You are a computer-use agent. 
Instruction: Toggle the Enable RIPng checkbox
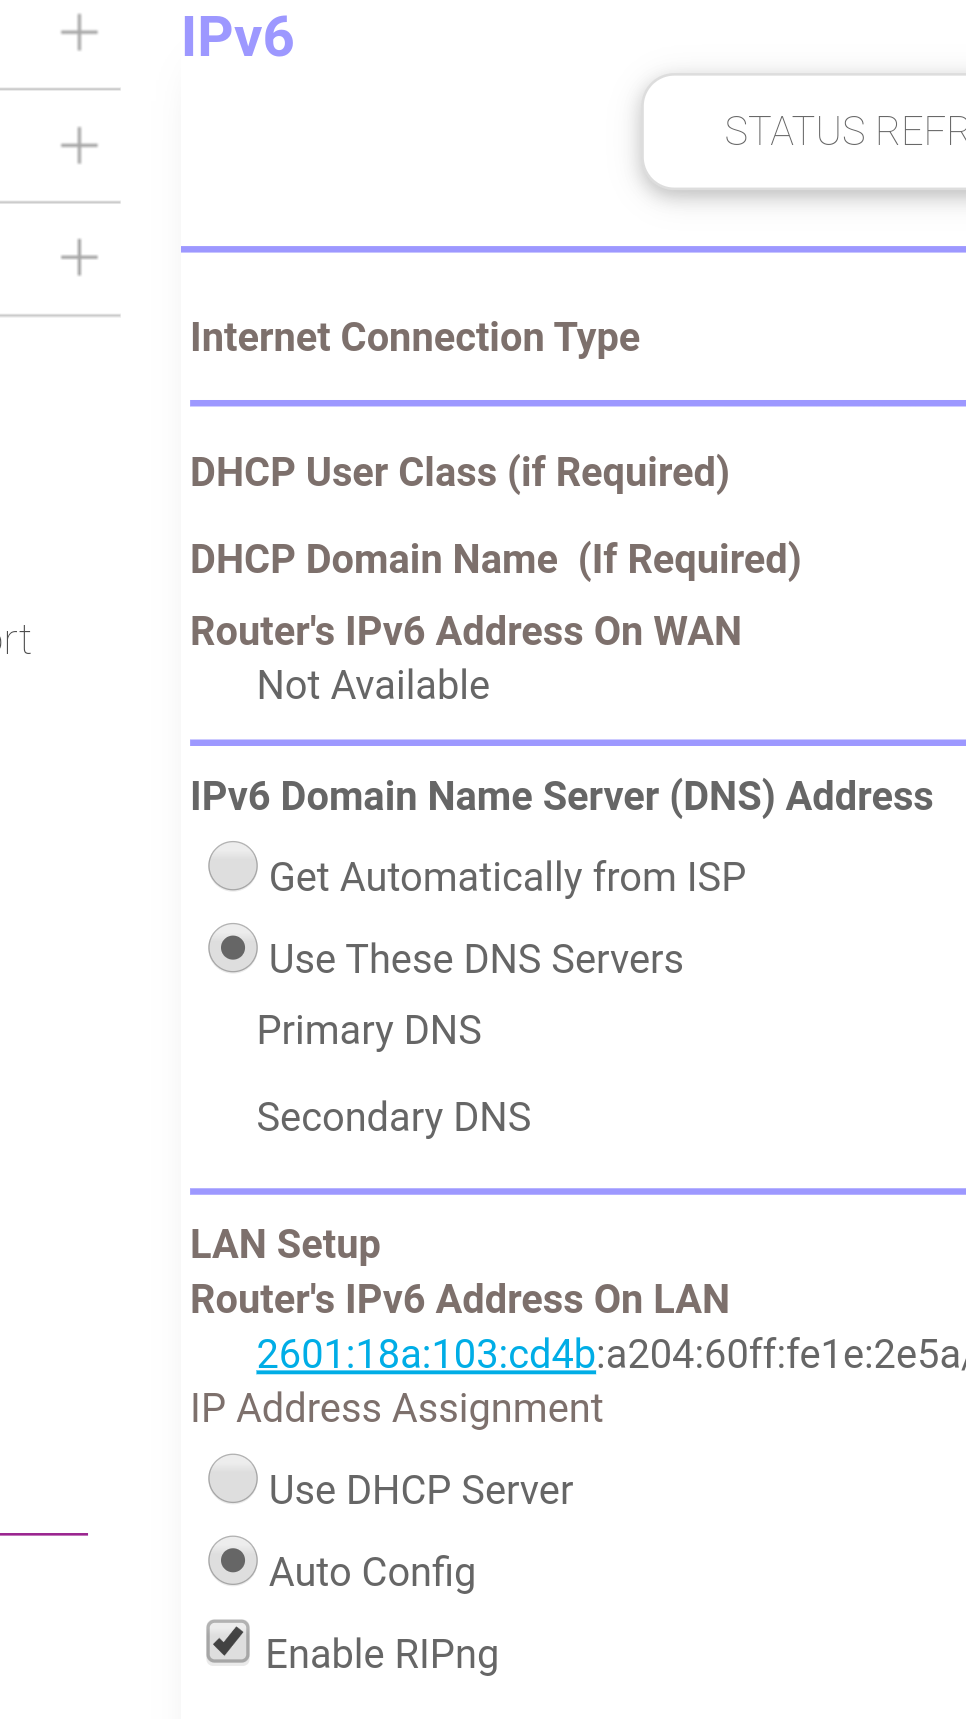[x=228, y=1642]
